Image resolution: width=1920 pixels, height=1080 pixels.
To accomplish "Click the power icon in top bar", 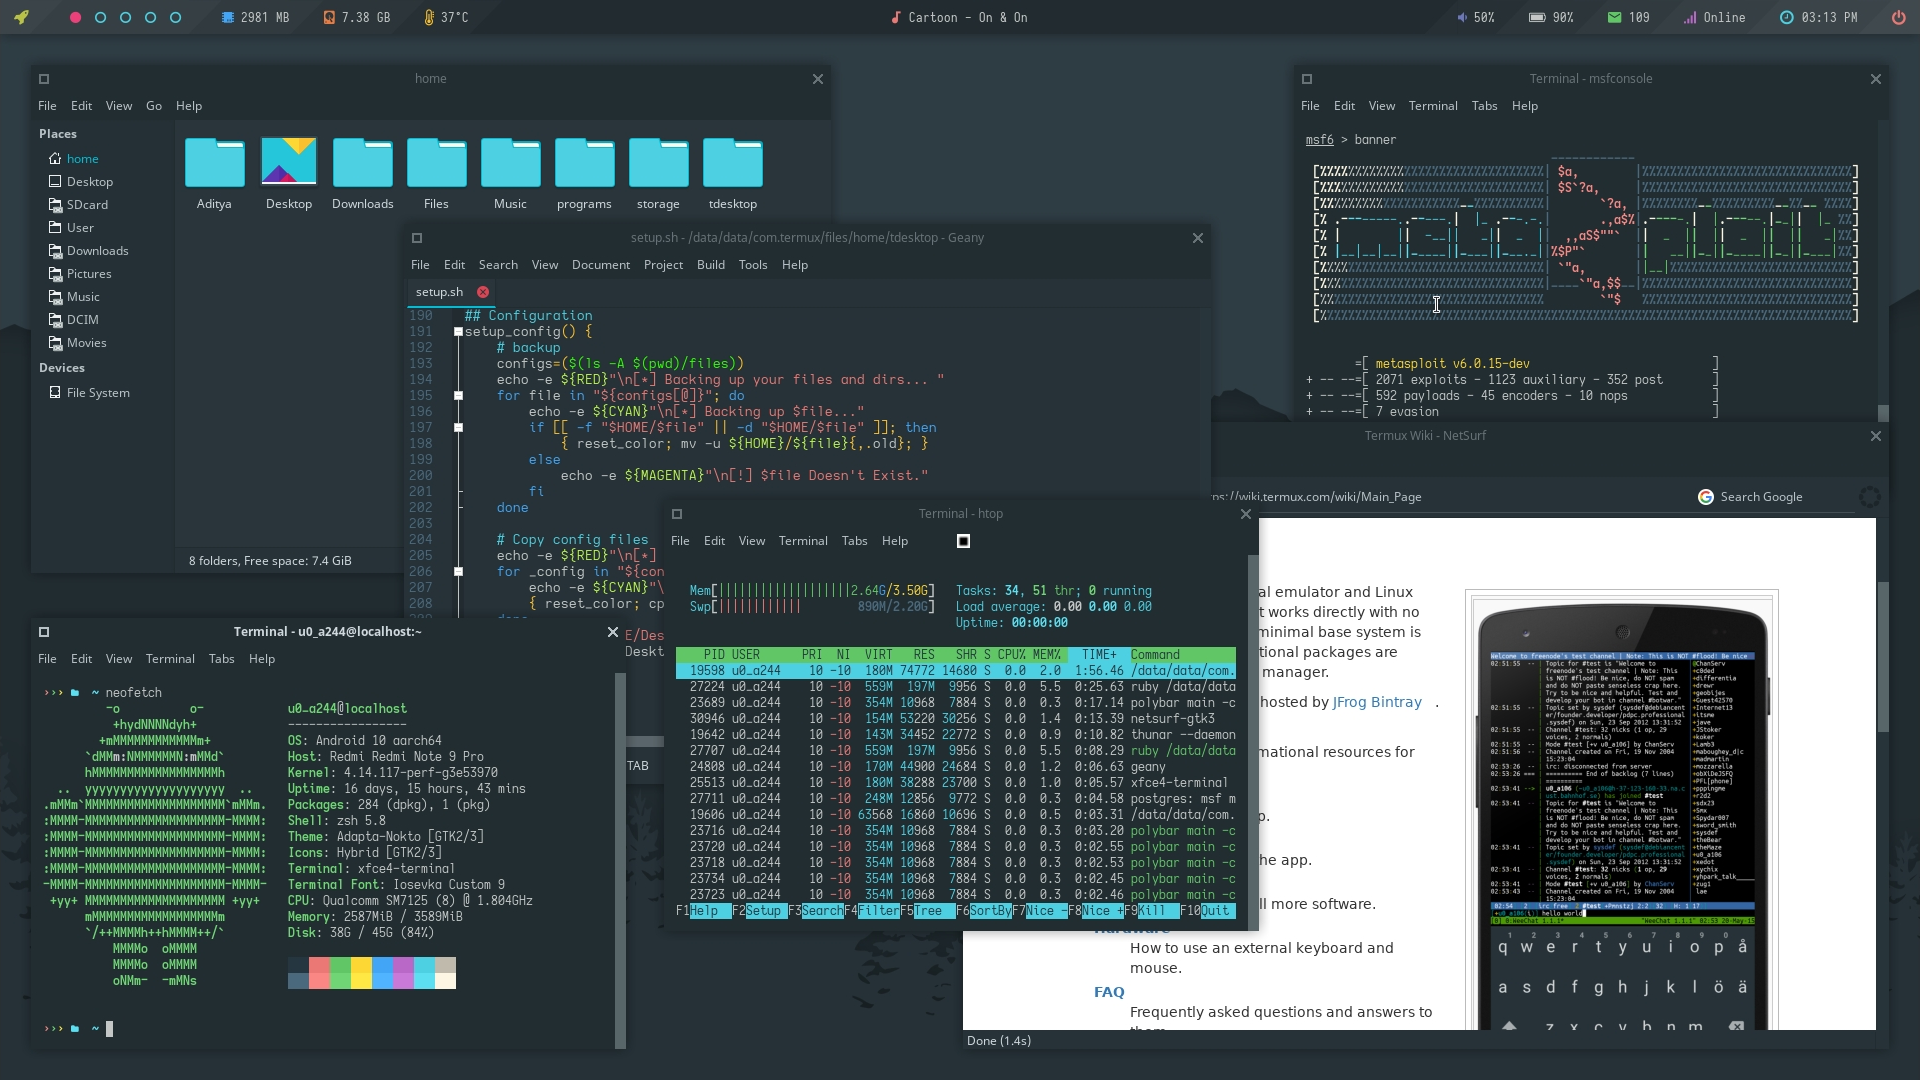I will [1898, 17].
